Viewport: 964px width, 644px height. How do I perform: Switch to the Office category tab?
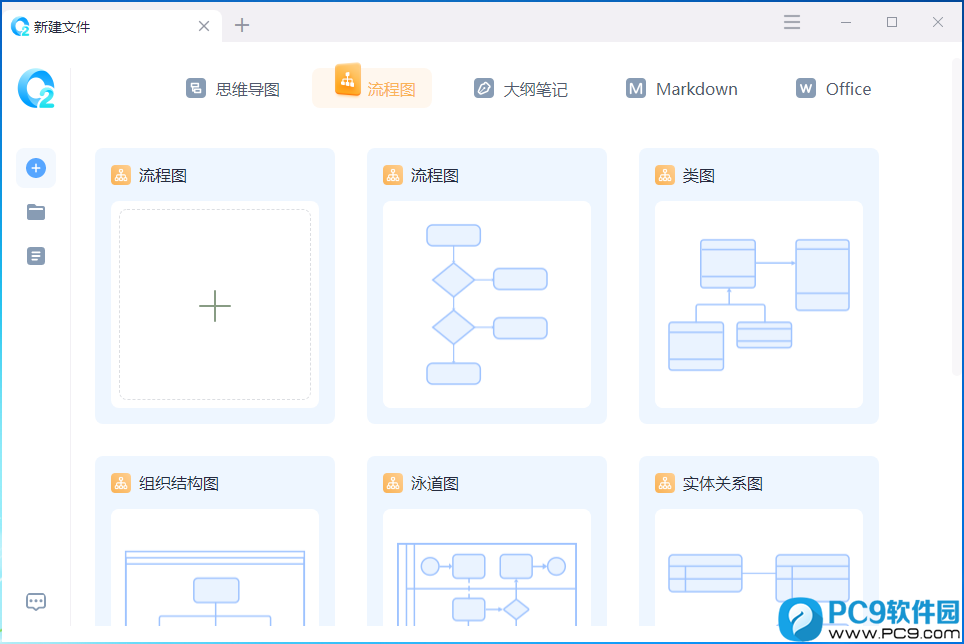tap(833, 88)
